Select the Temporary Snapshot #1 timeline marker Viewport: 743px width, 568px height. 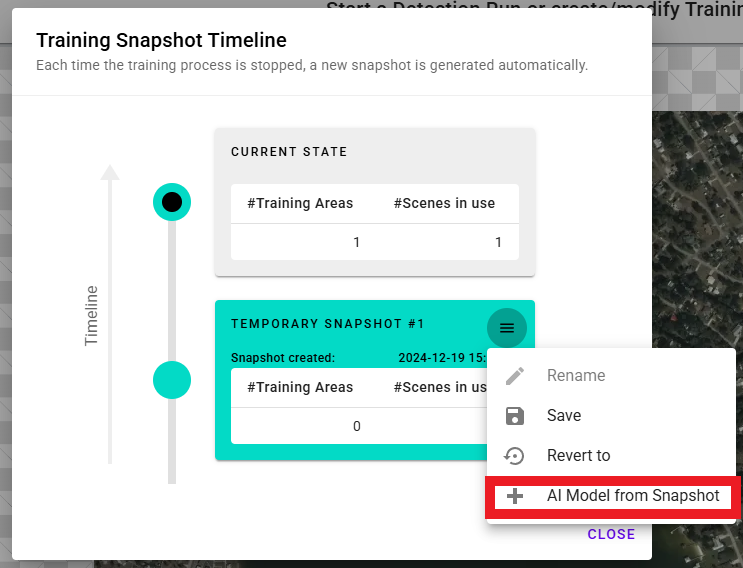pos(172,380)
